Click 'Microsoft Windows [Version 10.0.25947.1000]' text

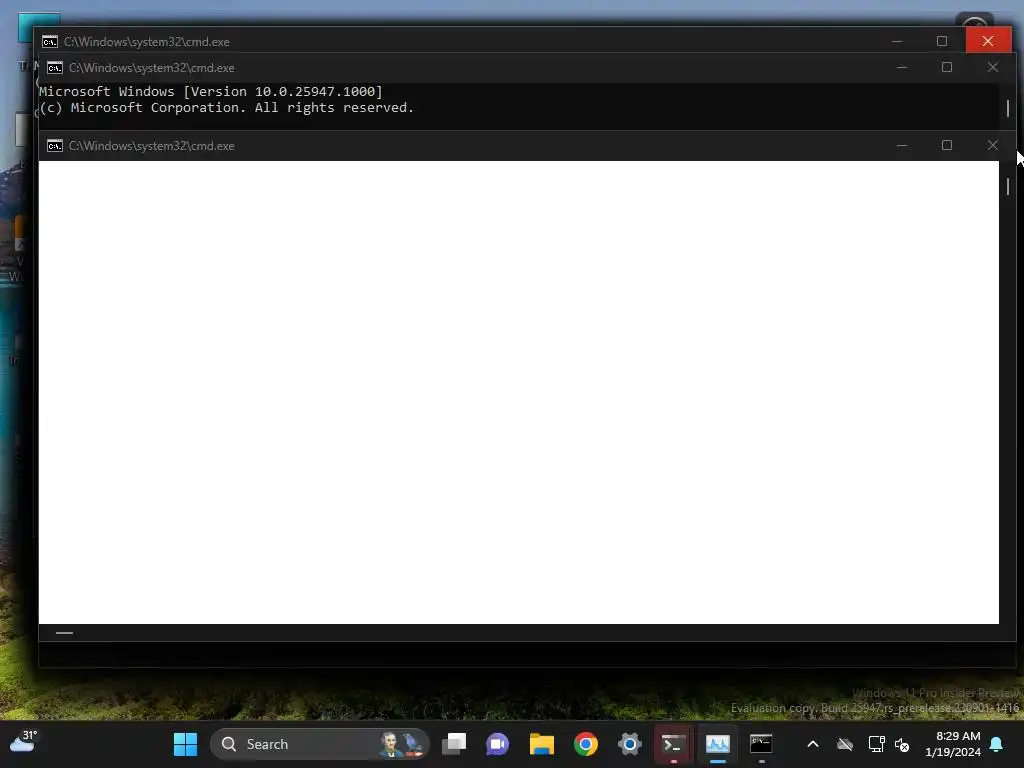210,91
